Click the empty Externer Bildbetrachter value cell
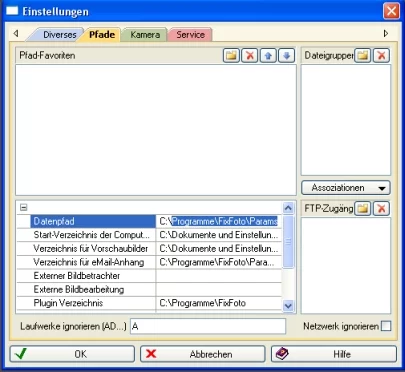The width and height of the screenshot is (405, 372). [219, 276]
